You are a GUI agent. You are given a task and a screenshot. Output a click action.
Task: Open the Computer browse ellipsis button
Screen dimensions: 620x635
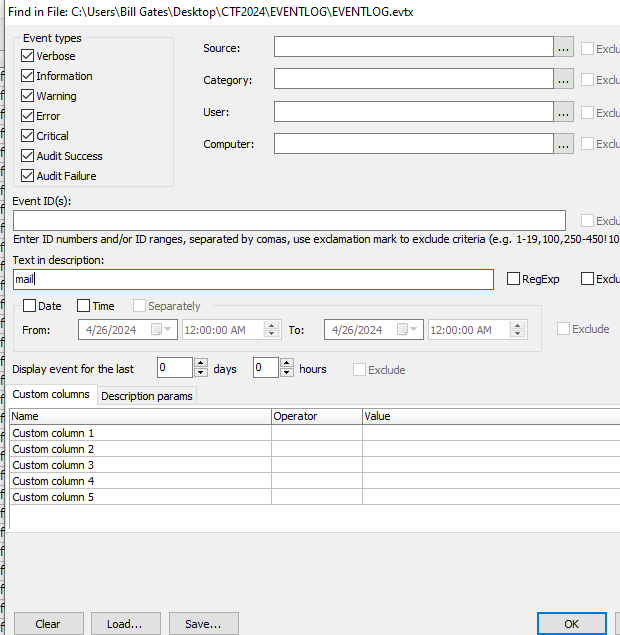[x=563, y=144]
